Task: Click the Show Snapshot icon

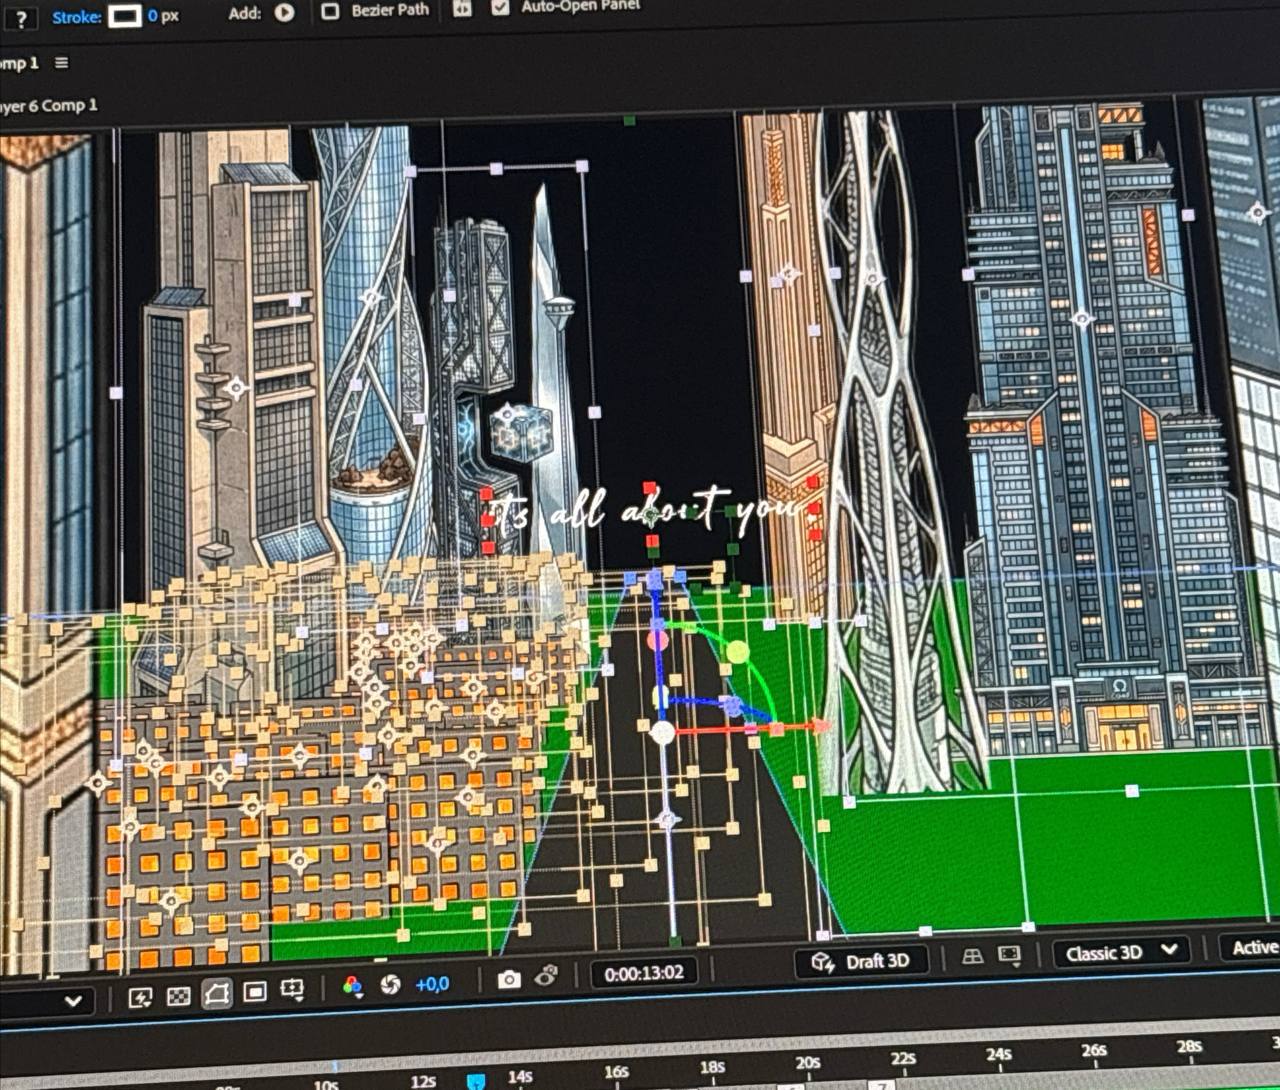Action: coord(546,976)
